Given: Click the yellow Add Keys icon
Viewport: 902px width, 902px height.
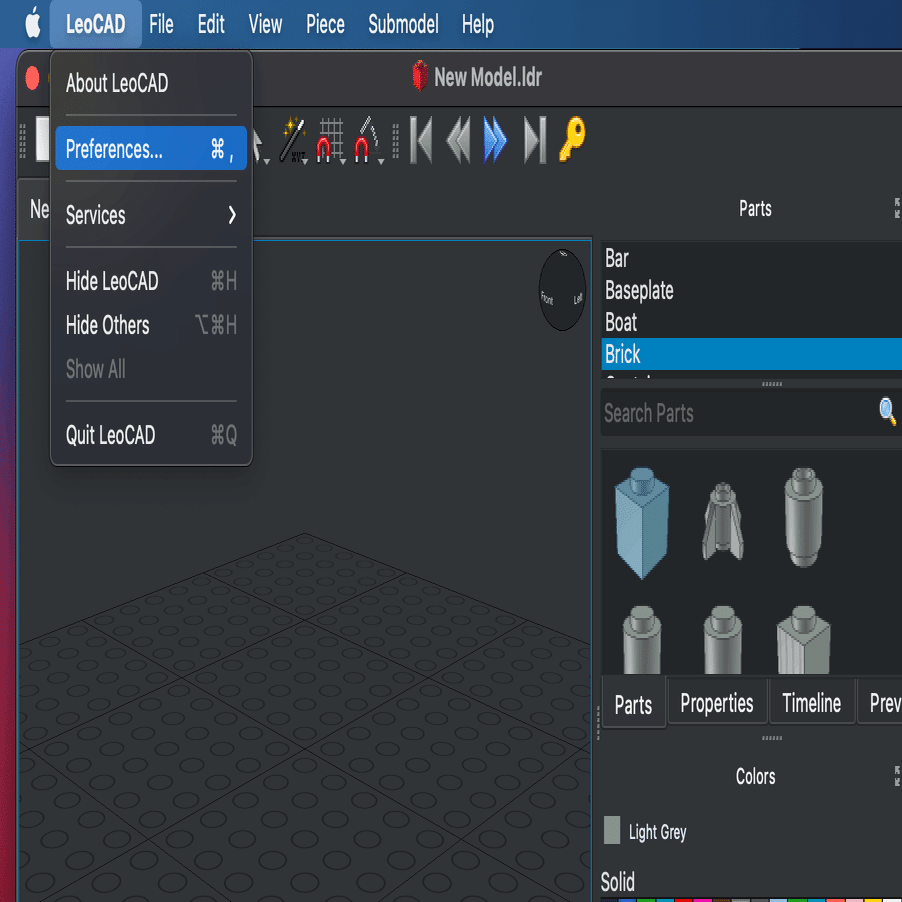Looking at the screenshot, I should point(572,139).
